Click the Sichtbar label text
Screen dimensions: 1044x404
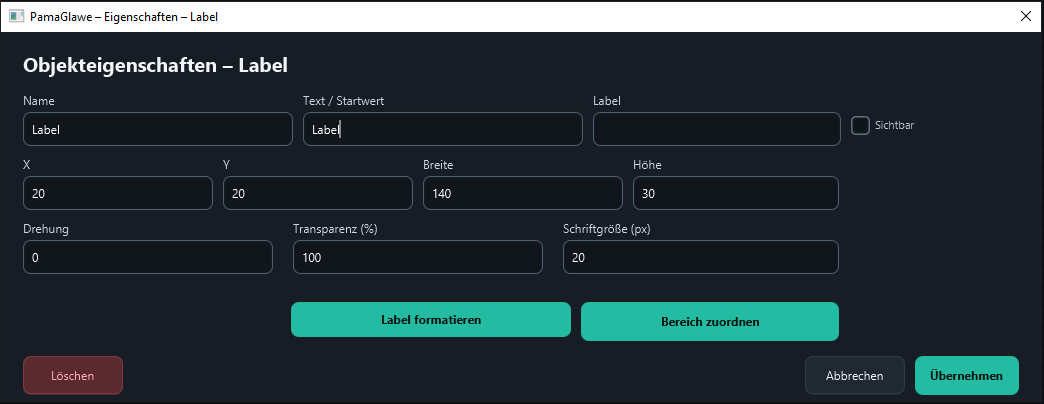(x=894, y=125)
